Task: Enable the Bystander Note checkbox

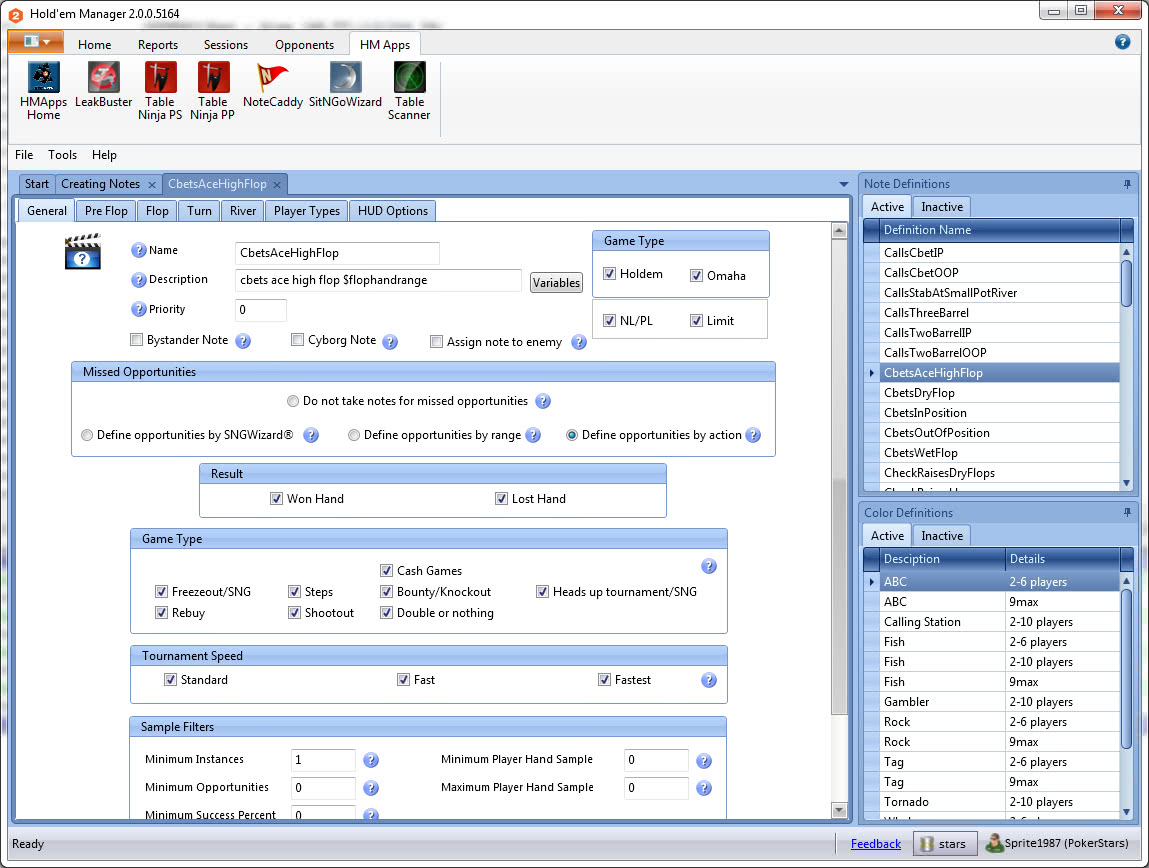Action: (137, 340)
